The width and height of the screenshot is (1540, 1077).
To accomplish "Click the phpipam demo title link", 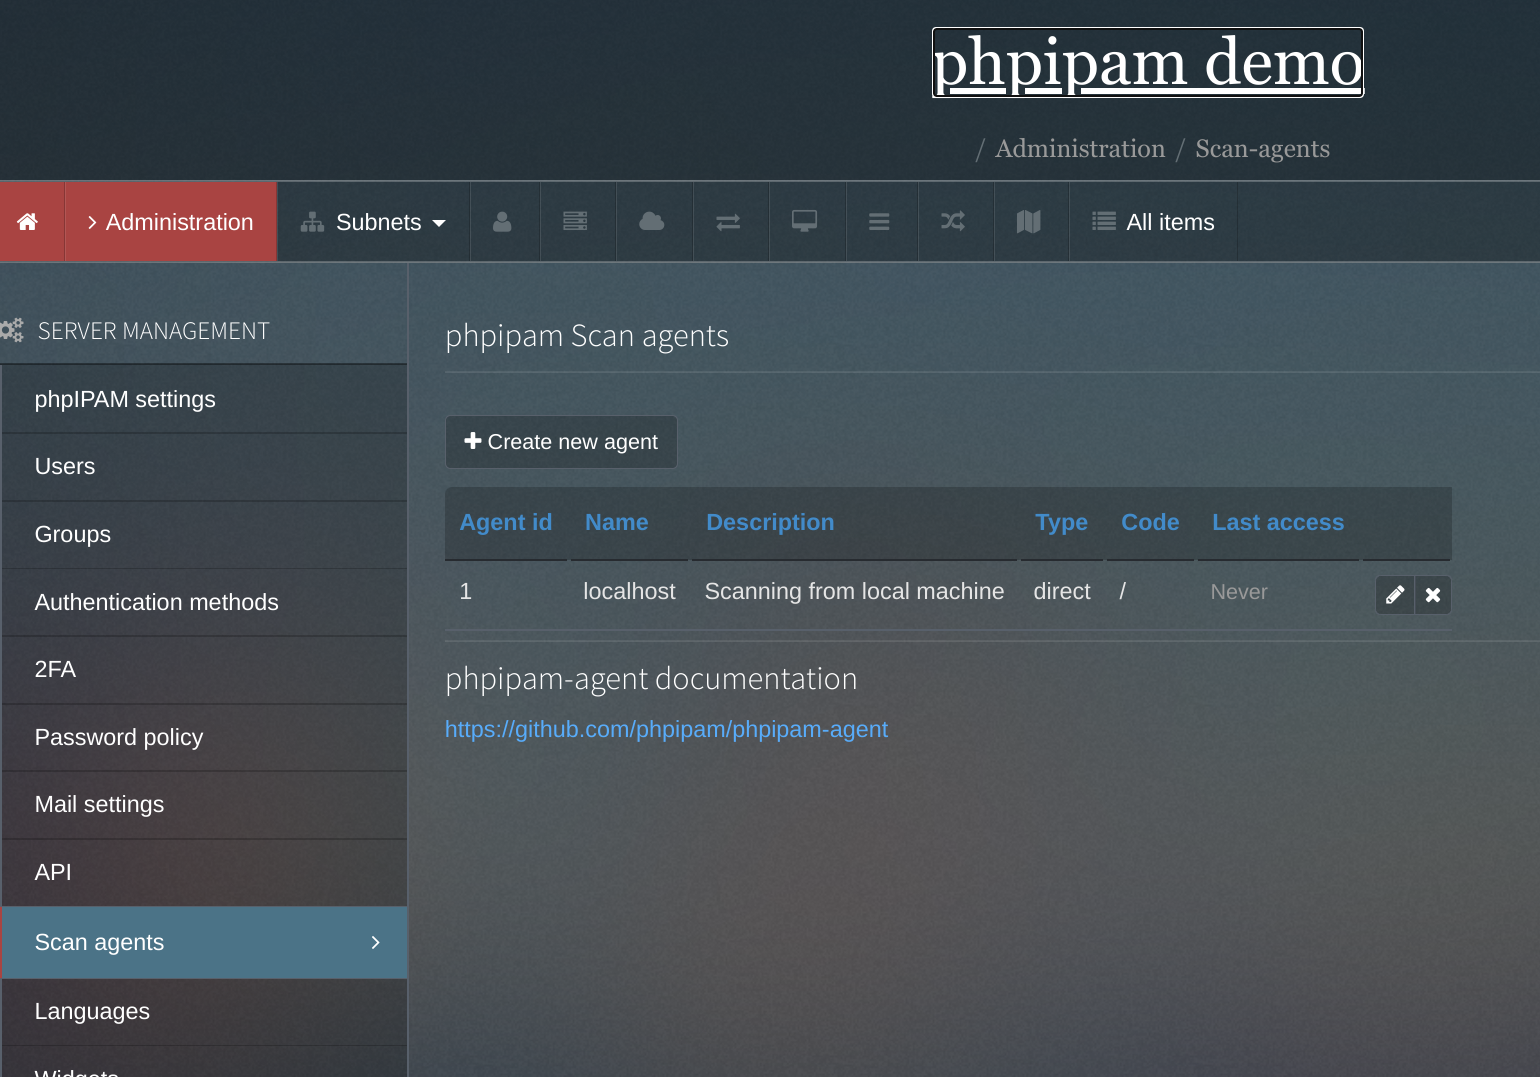I will (x=1148, y=63).
